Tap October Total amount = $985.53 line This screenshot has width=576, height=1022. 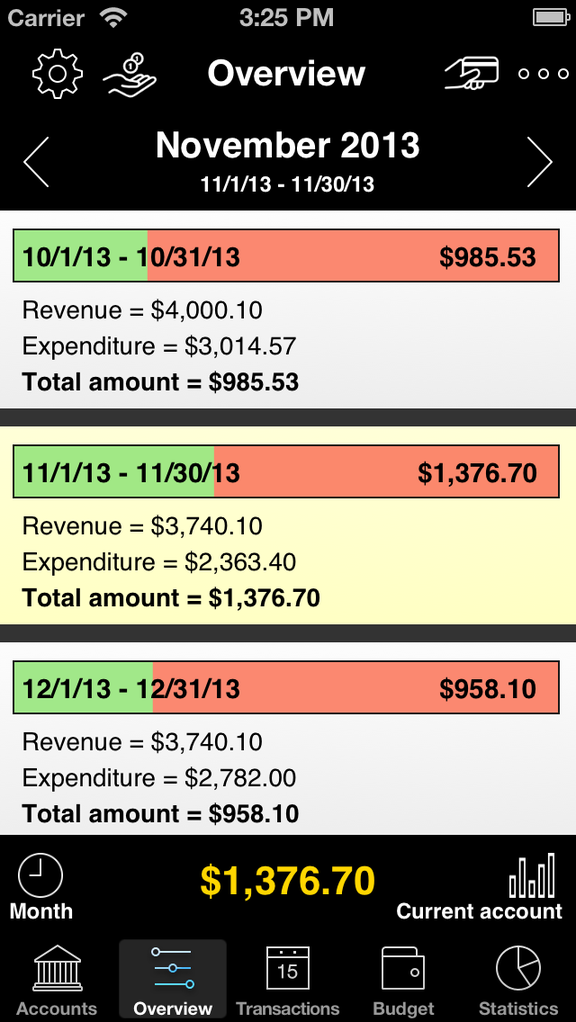point(160,382)
